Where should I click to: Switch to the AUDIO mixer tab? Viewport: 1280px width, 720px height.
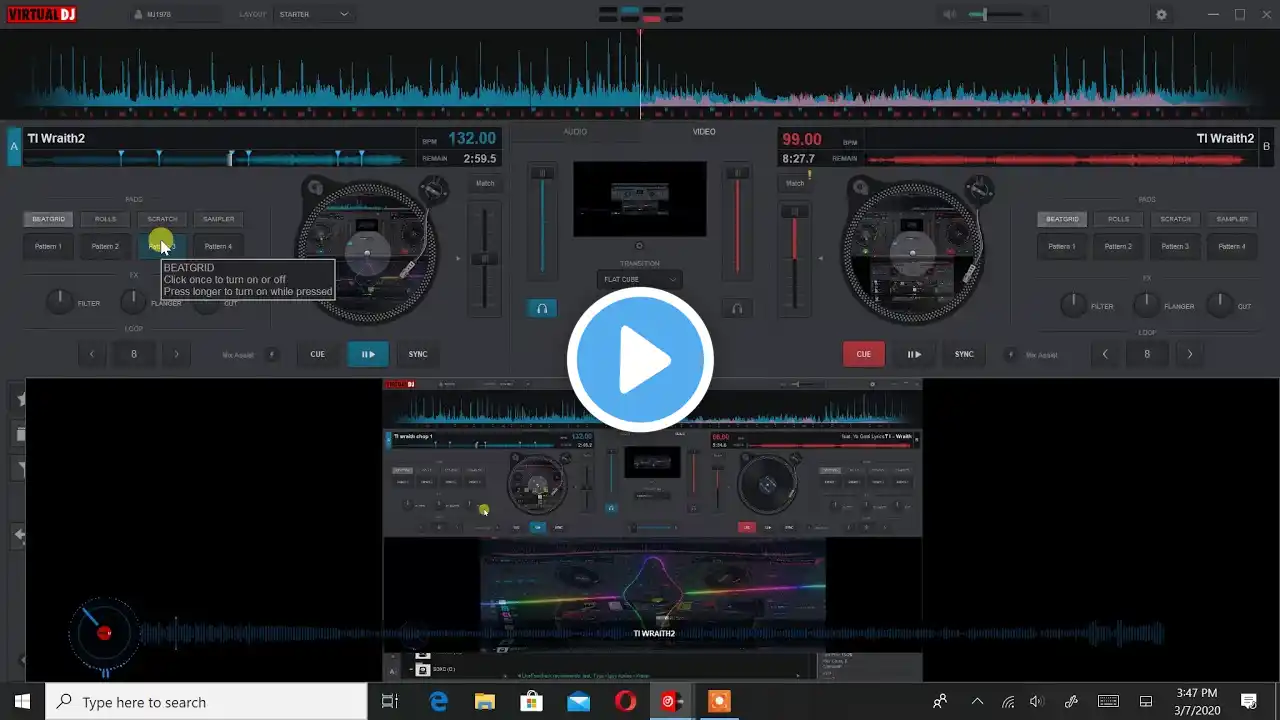pos(575,132)
